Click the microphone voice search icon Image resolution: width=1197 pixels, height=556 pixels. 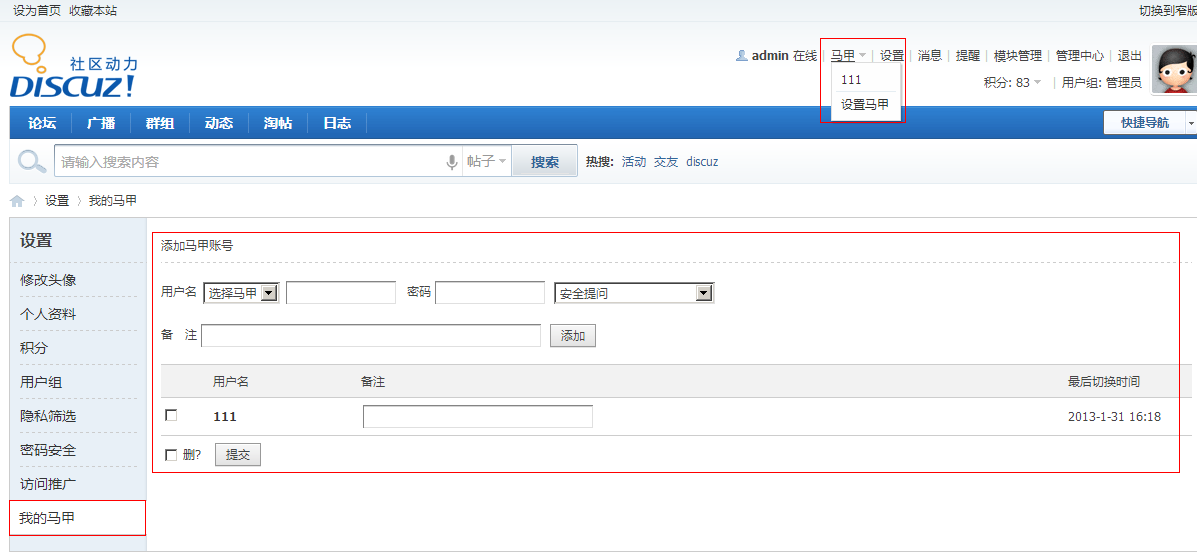tap(452, 162)
